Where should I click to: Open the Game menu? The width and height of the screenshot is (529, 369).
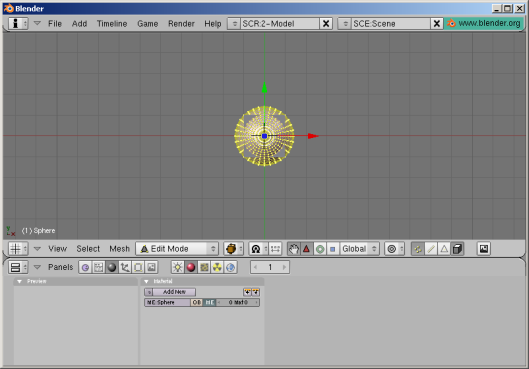point(147,24)
